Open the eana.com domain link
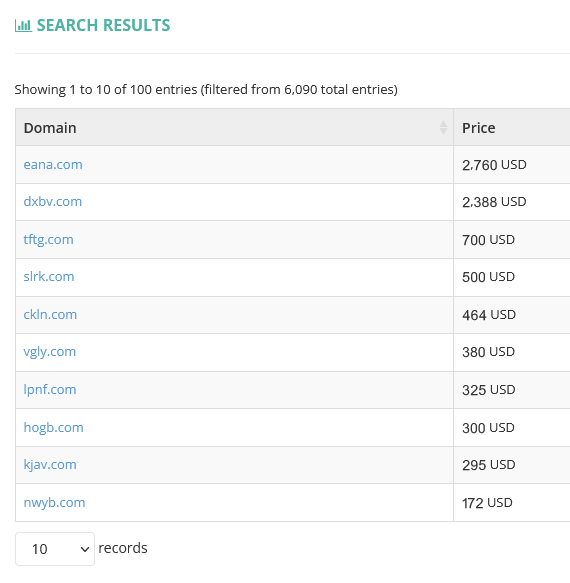 [x=53, y=164]
